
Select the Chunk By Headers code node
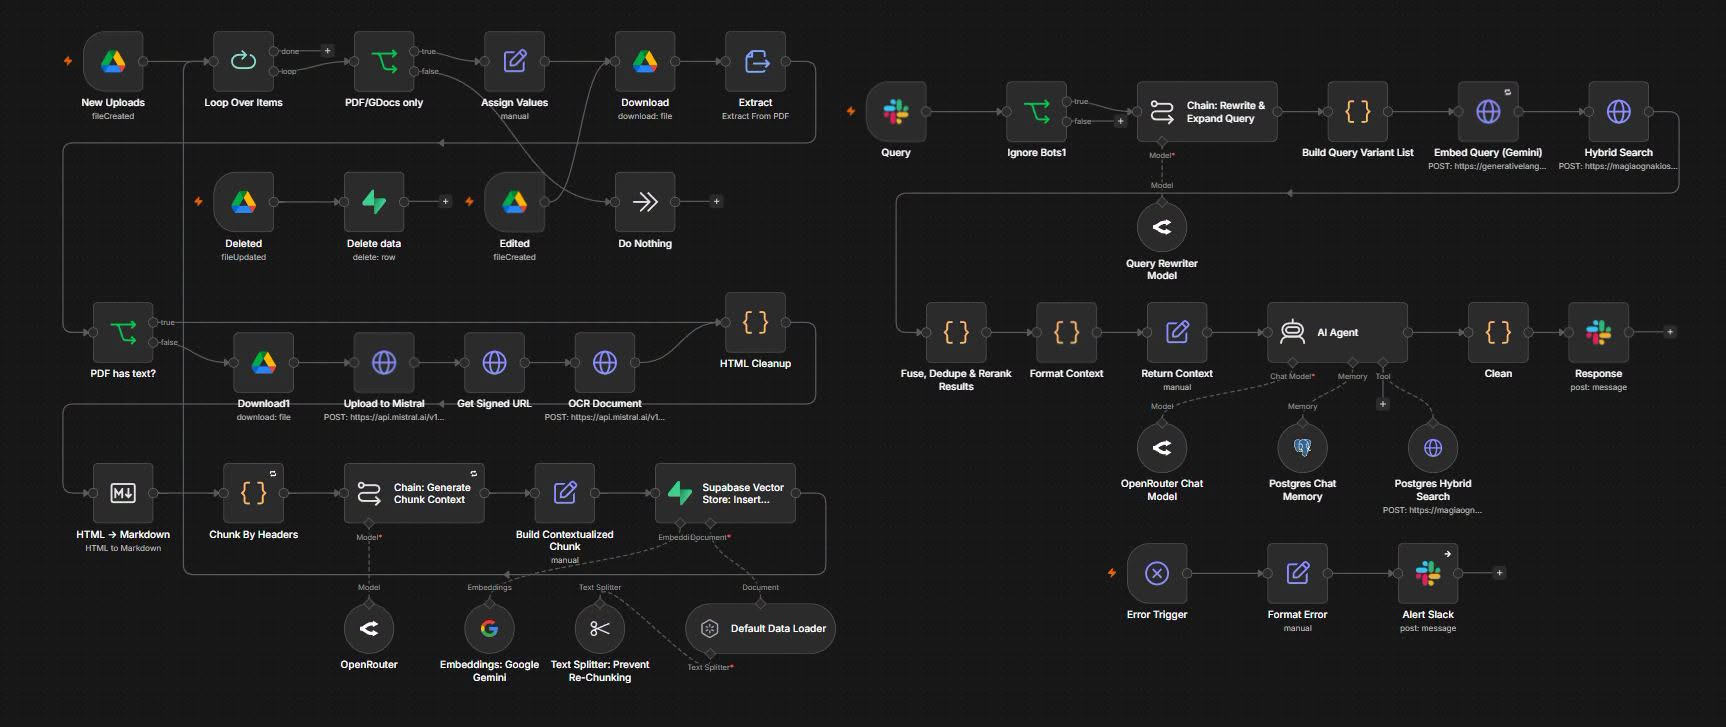click(253, 493)
